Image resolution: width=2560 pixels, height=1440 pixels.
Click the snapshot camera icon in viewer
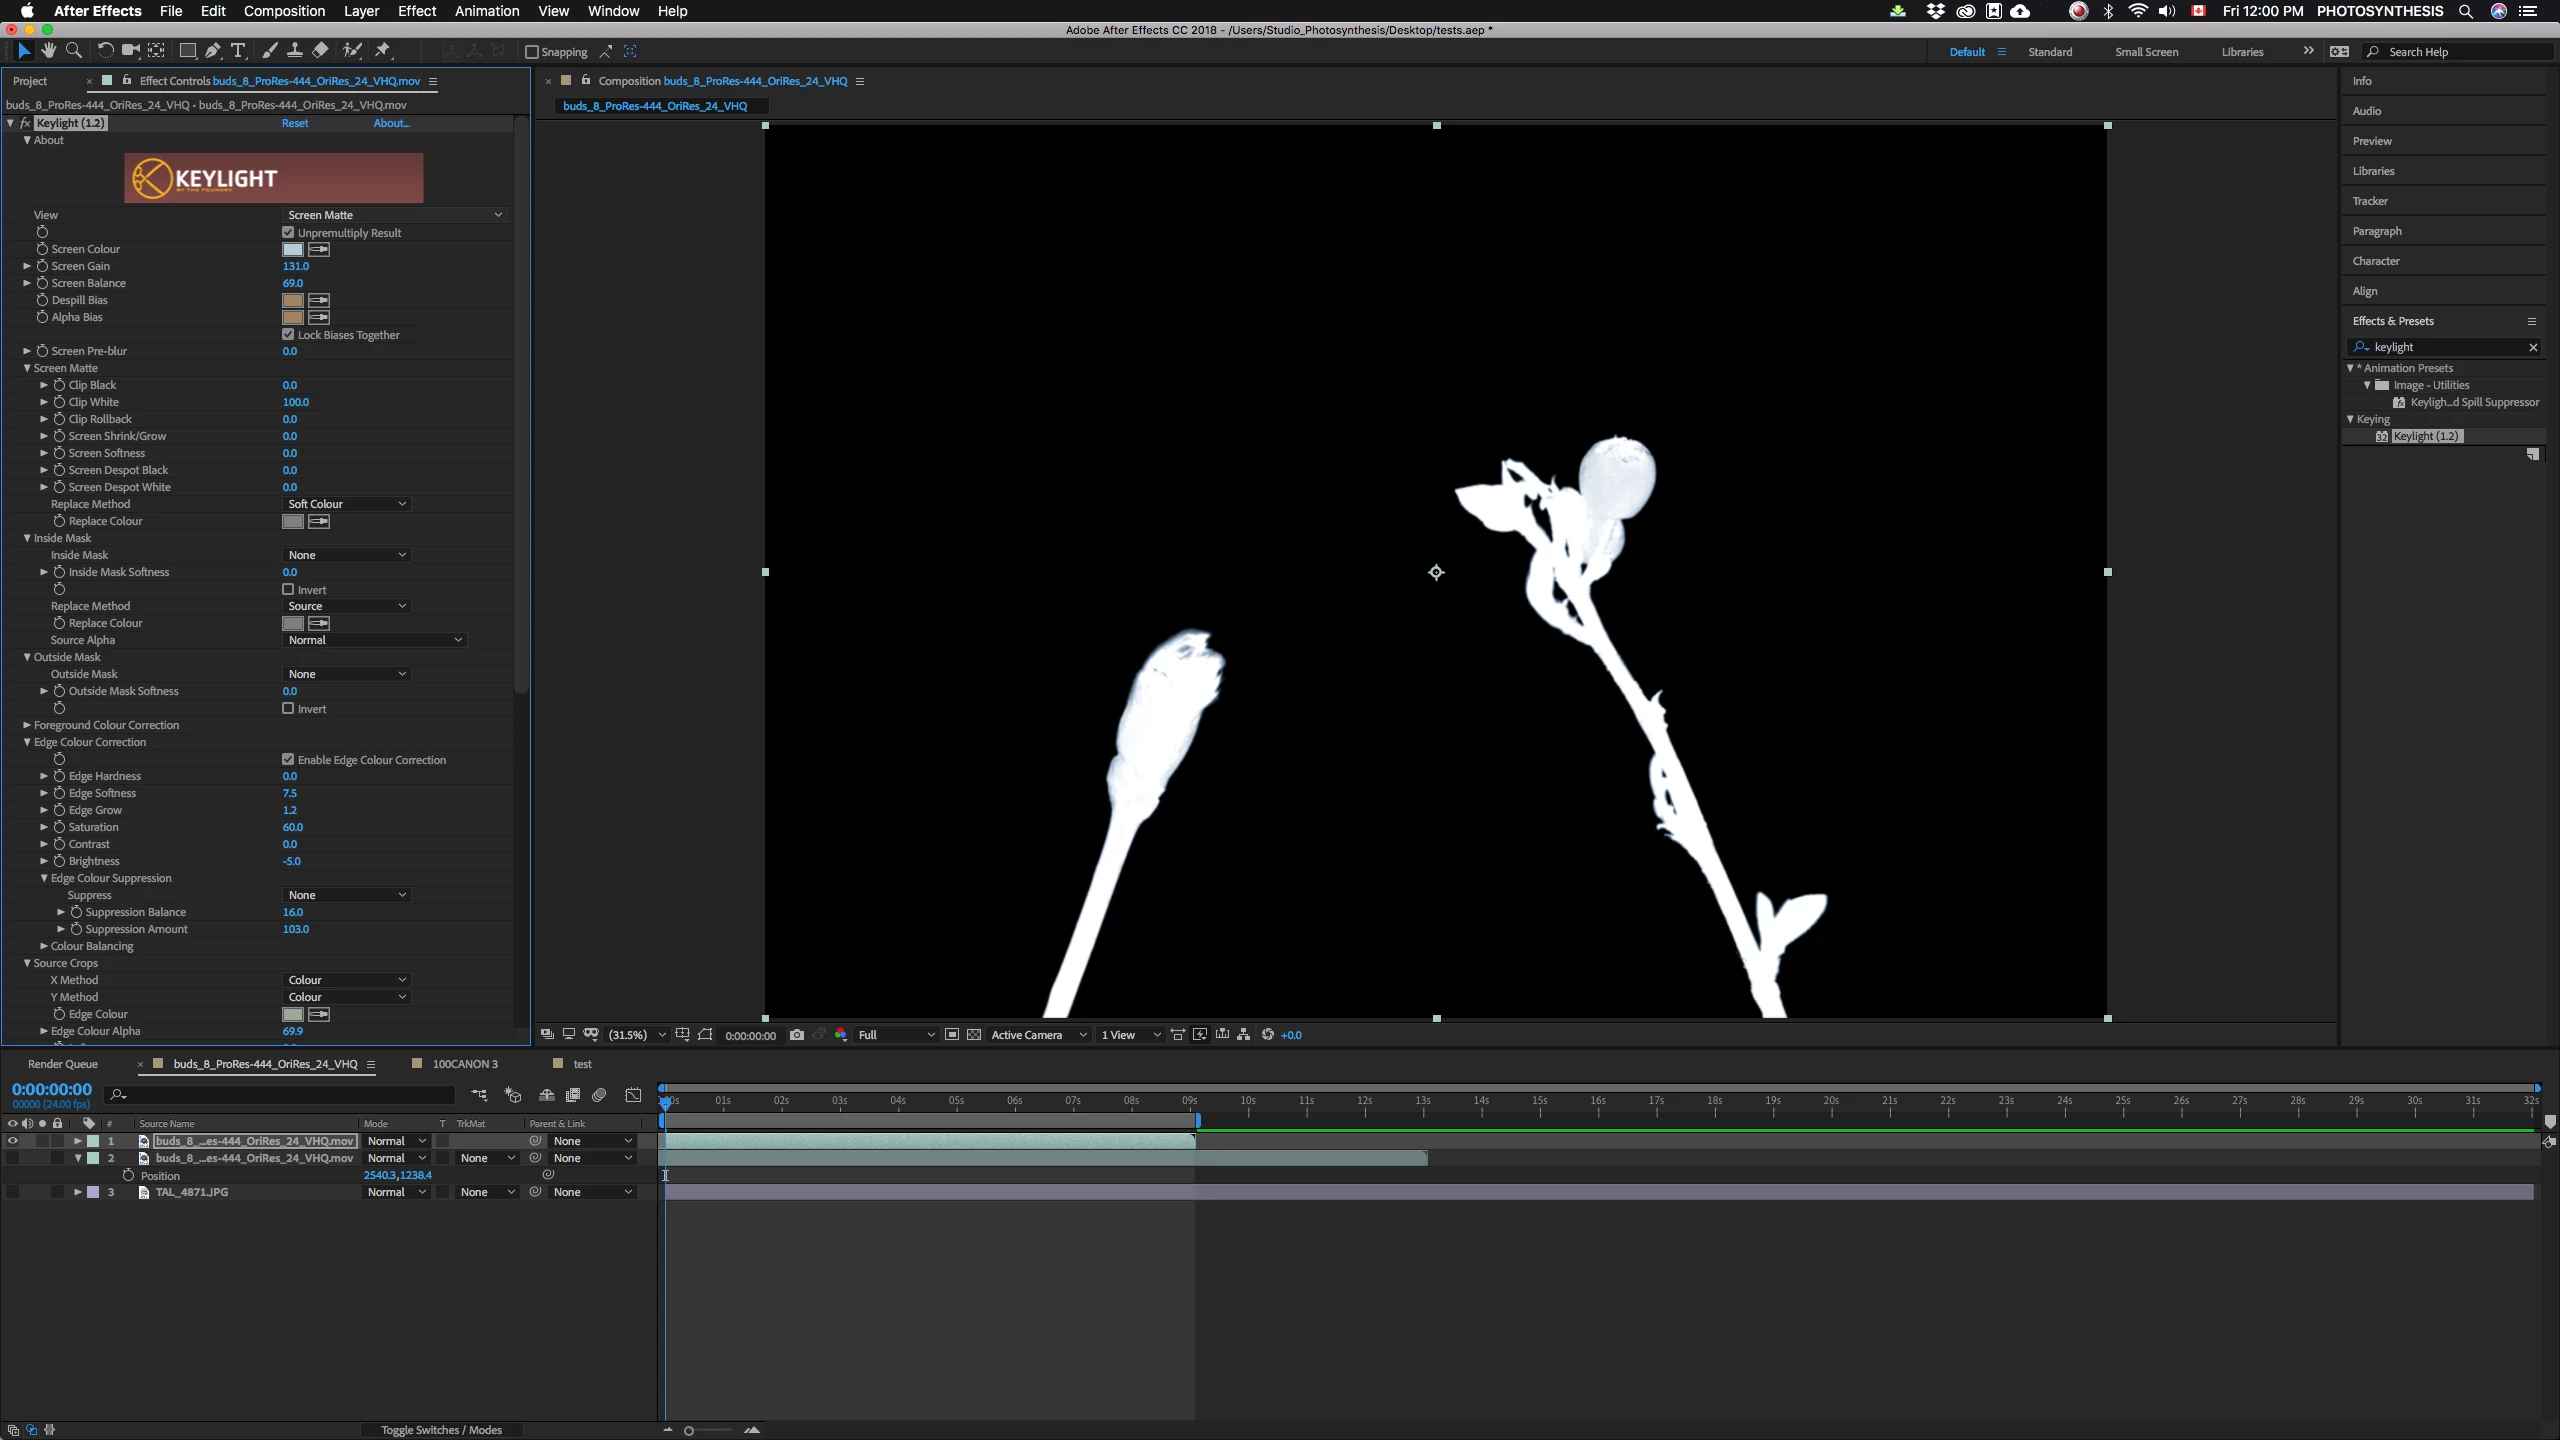coord(796,1035)
